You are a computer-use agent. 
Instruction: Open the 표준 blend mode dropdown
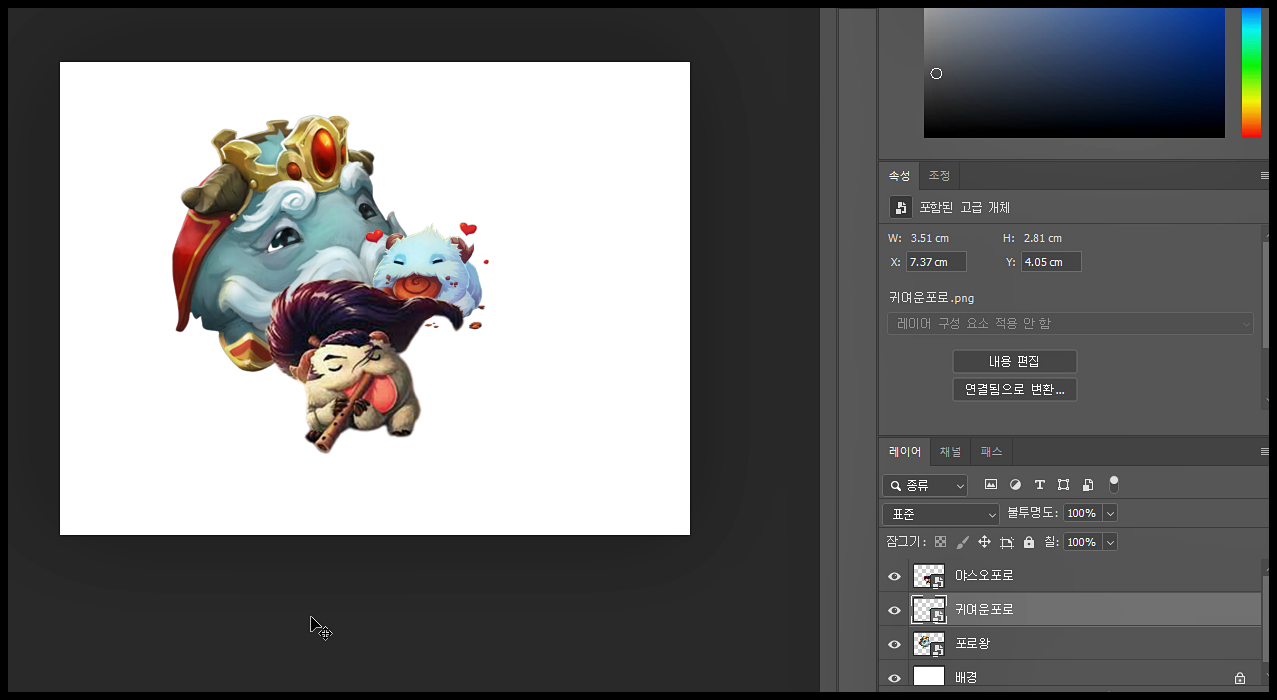click(941, 514)
